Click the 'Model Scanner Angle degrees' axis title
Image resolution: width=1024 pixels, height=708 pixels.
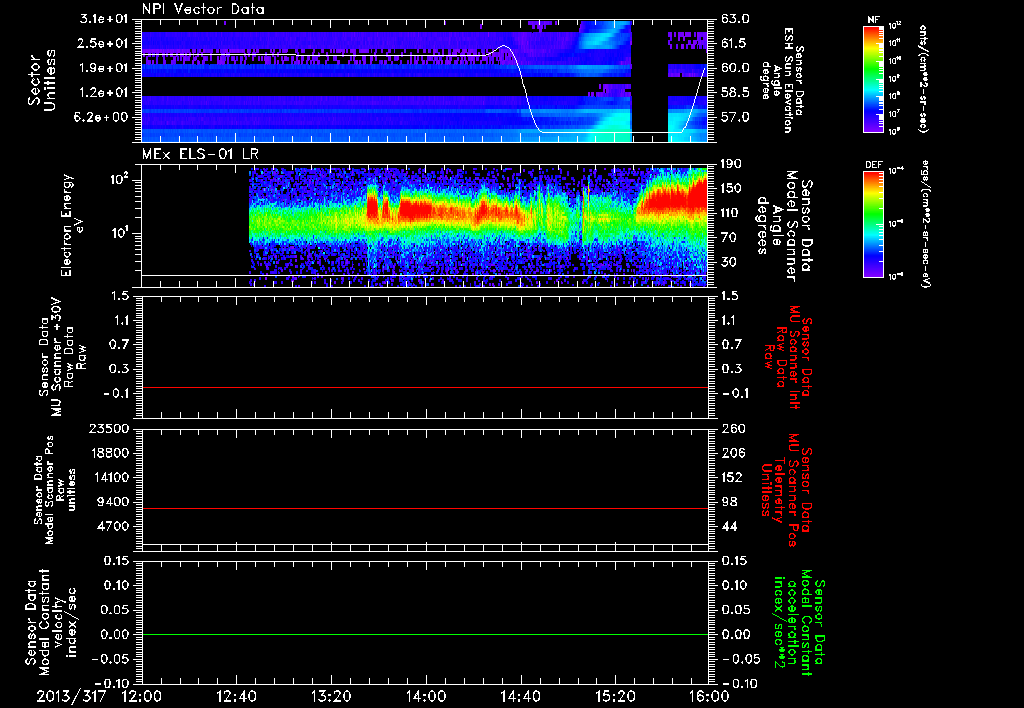pyautogui.click(x=783, y=226)
